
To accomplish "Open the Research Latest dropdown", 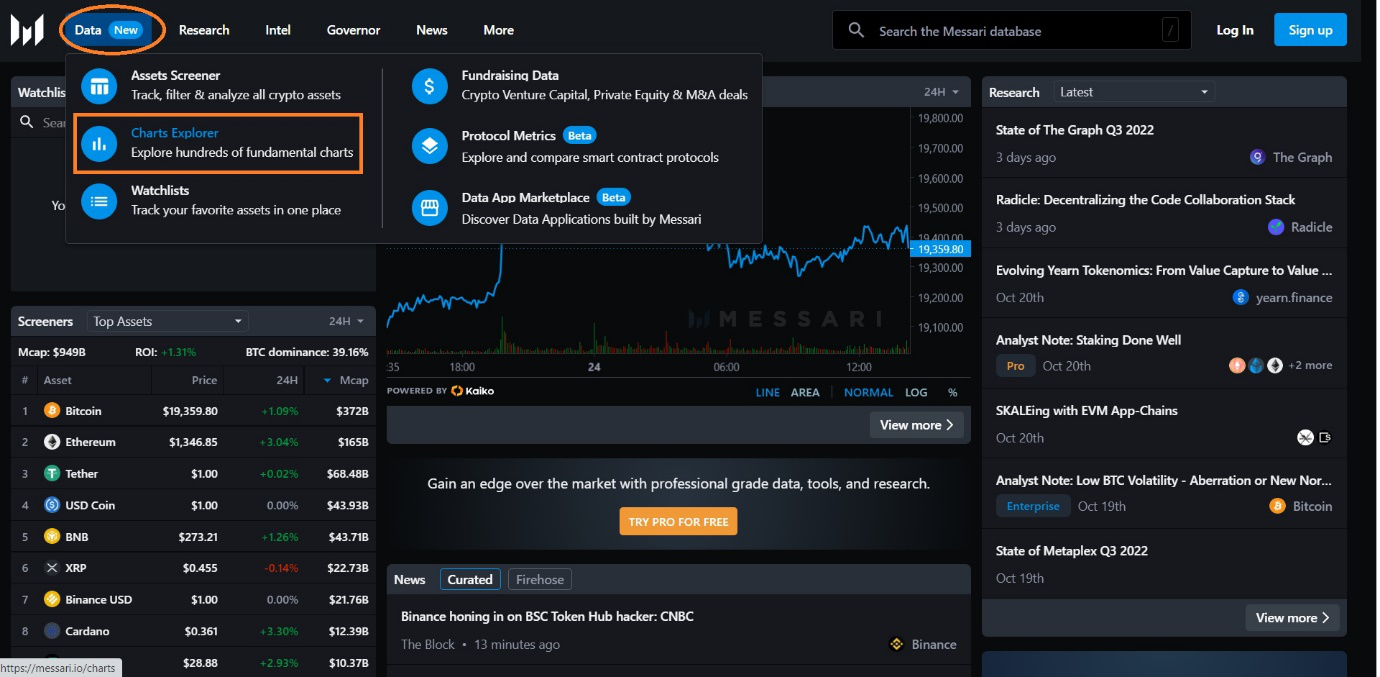I will click(1133, 92).
